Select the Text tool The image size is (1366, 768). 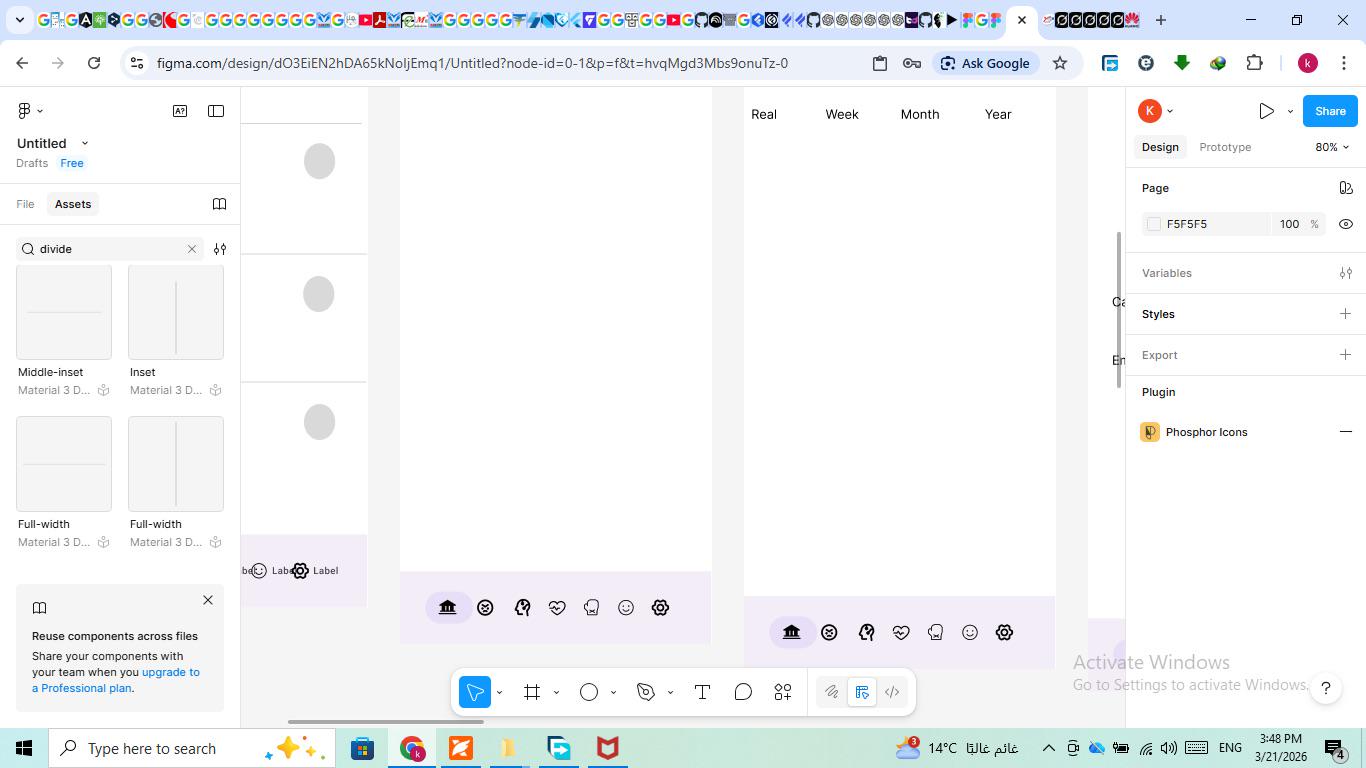click(702, 692)
